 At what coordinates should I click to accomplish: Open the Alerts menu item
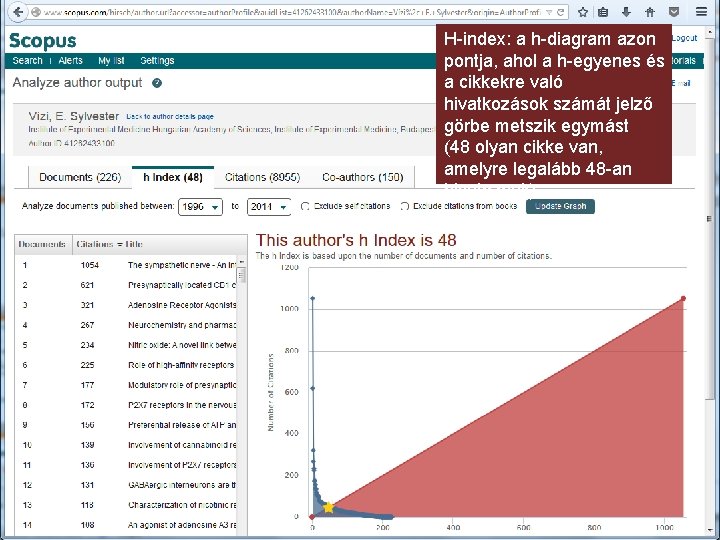coord(70,61)
